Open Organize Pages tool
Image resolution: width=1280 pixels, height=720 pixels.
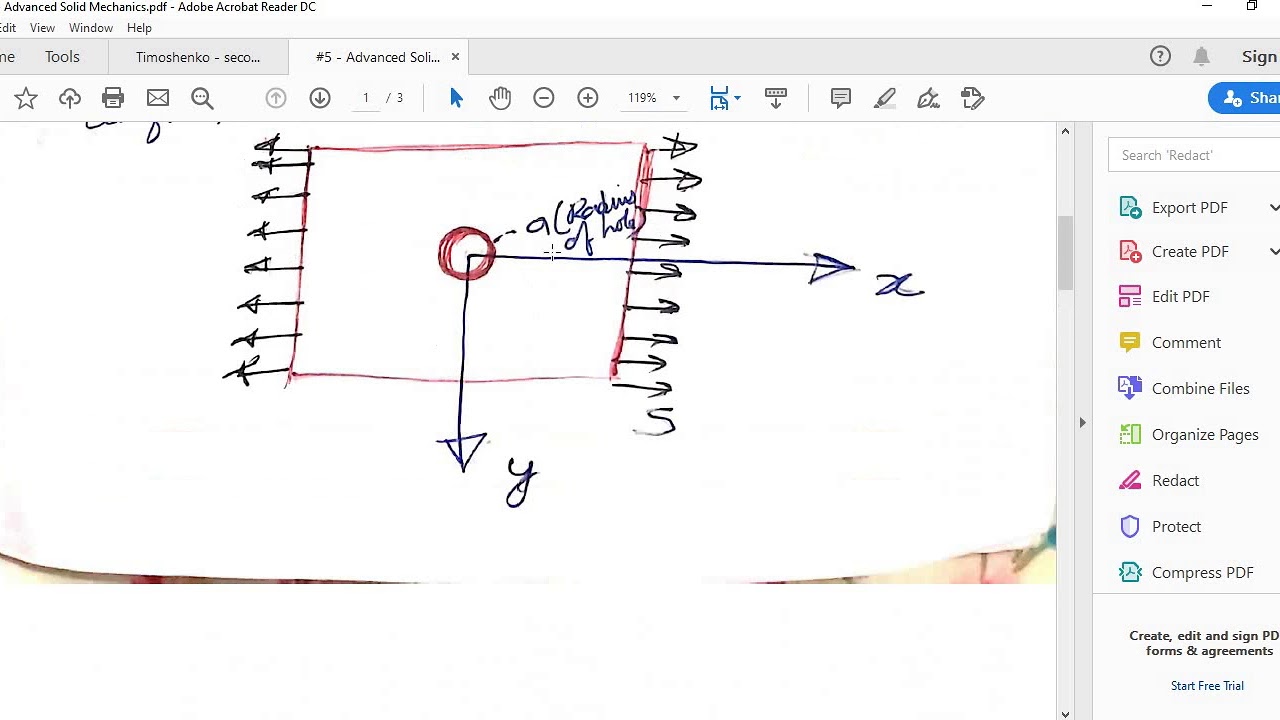click(x=1189, y=435)
